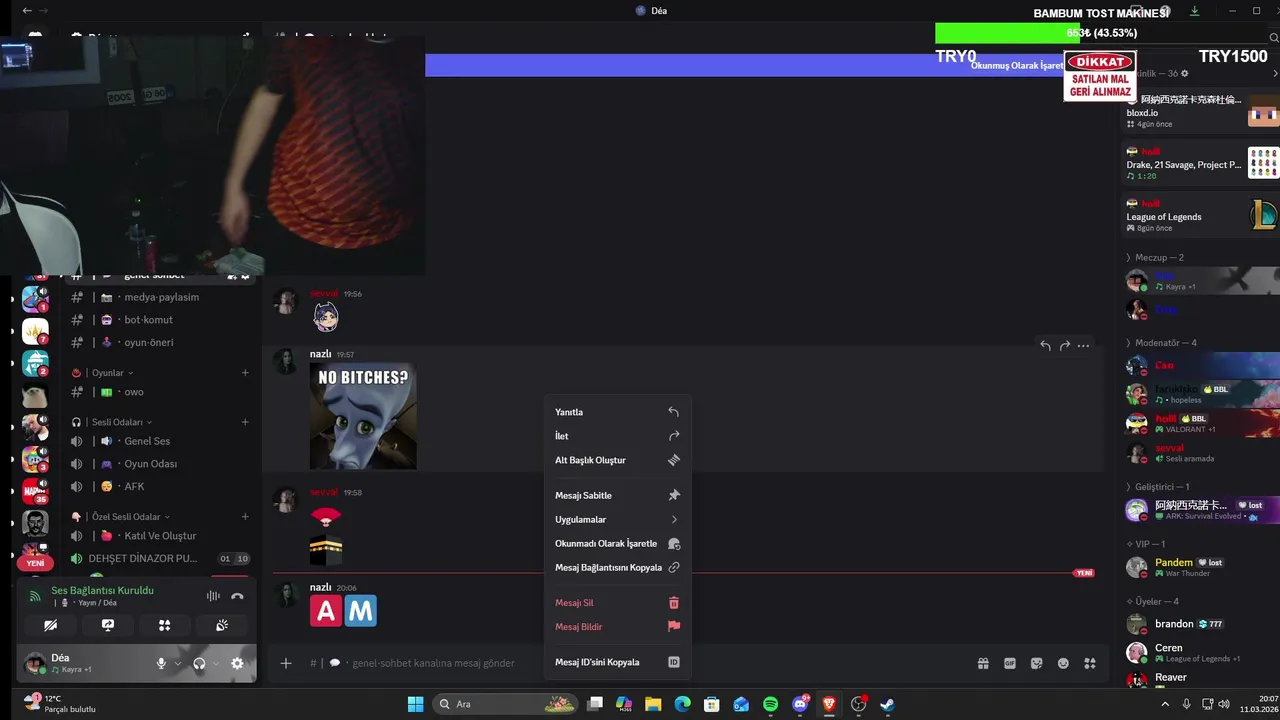Open the activities button in voice panel
This screenshot has width=1280, height=720.
(x=165, y=625)
